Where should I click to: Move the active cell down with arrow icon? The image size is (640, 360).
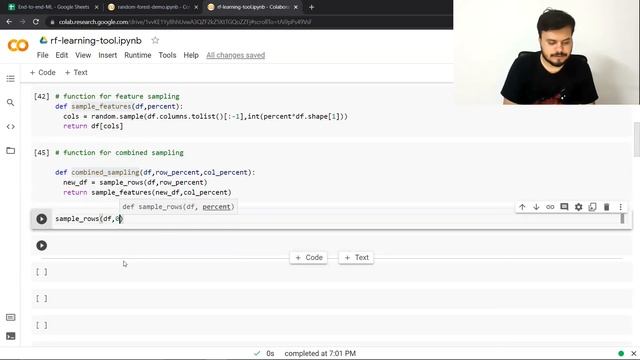click(536, 207)
